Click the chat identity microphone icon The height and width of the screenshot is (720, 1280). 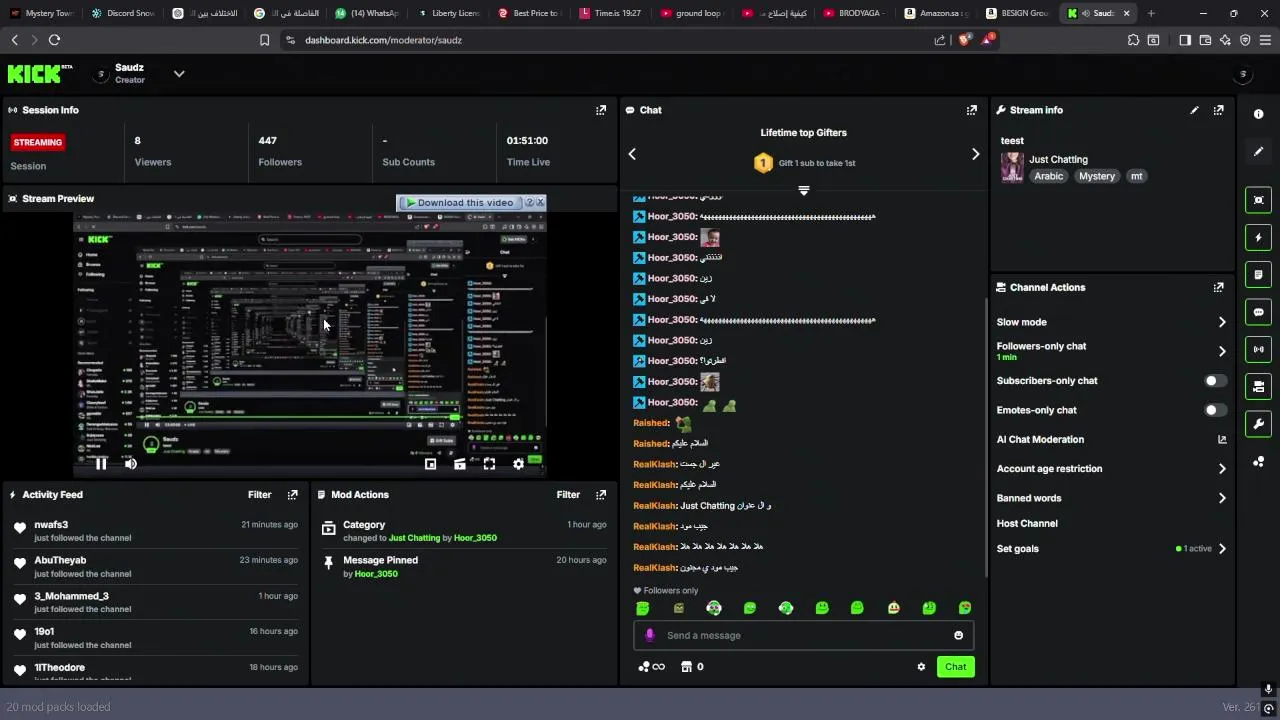coord(650,635)
